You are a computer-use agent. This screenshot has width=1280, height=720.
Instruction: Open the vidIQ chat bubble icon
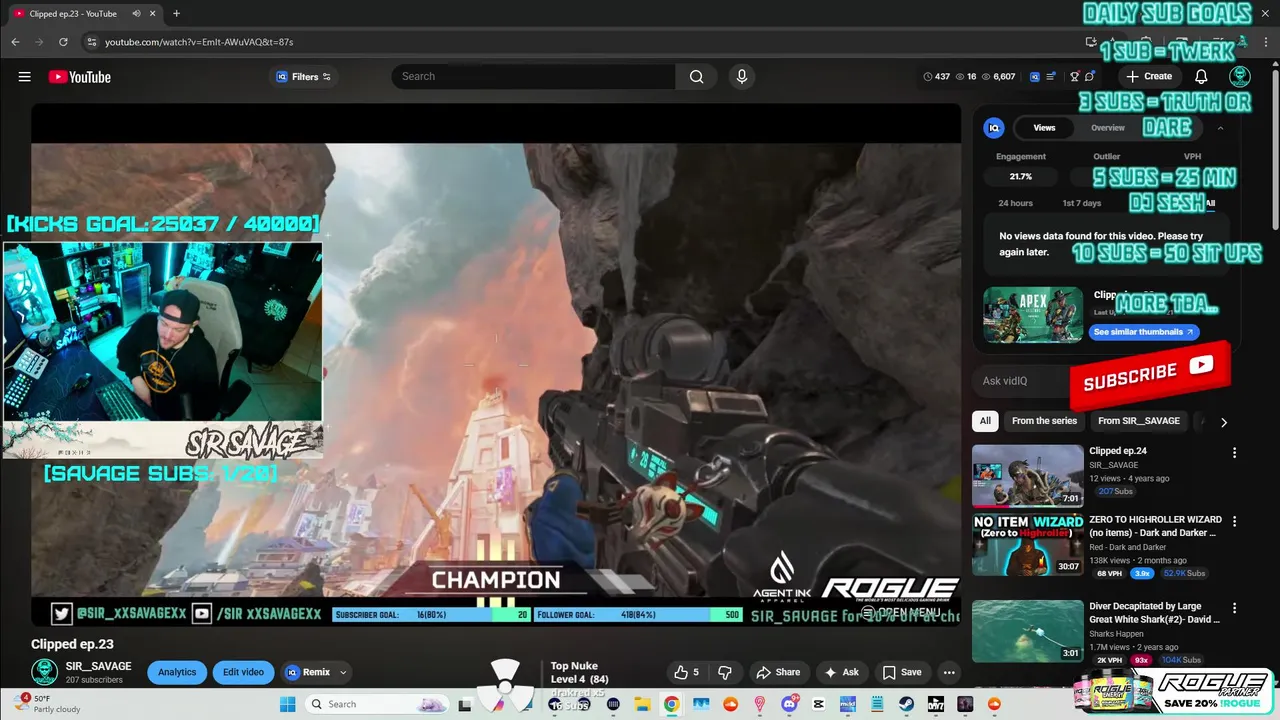click(1090, 77)
